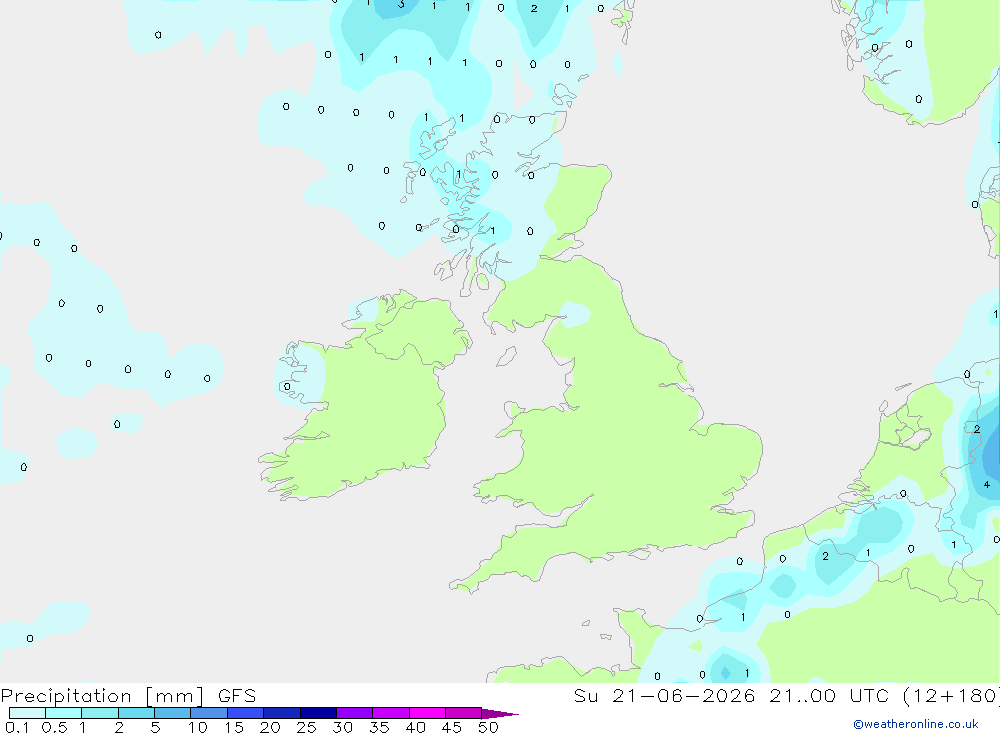1000x733 pixels.
Task: Click the legend swatch between 2 and 5
Action: (x=136, y=713)
